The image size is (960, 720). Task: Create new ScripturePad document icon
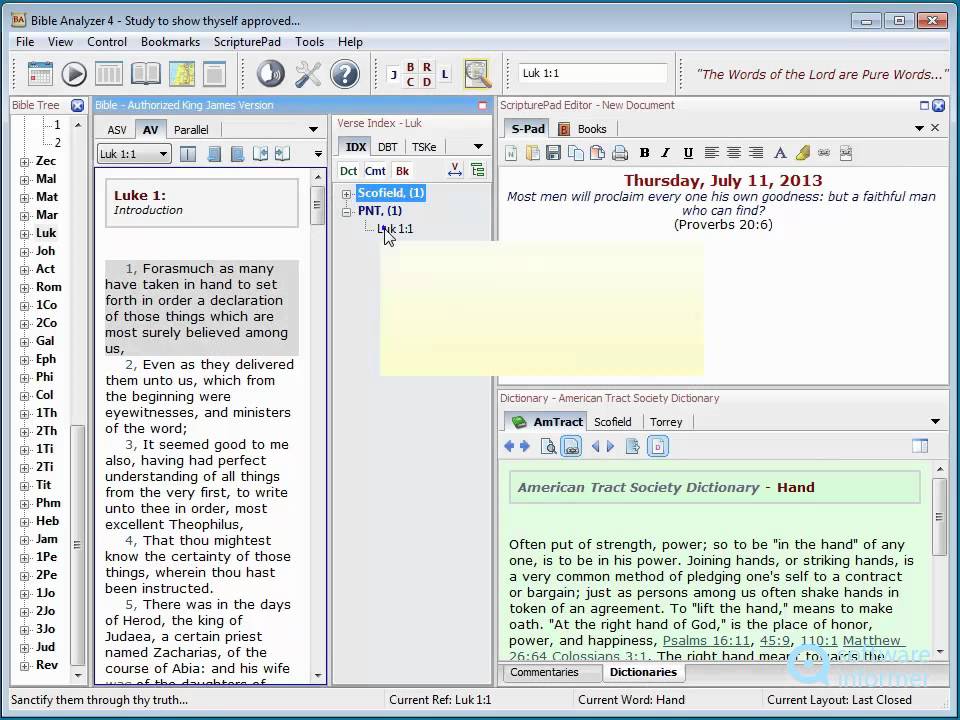point(511,153)
